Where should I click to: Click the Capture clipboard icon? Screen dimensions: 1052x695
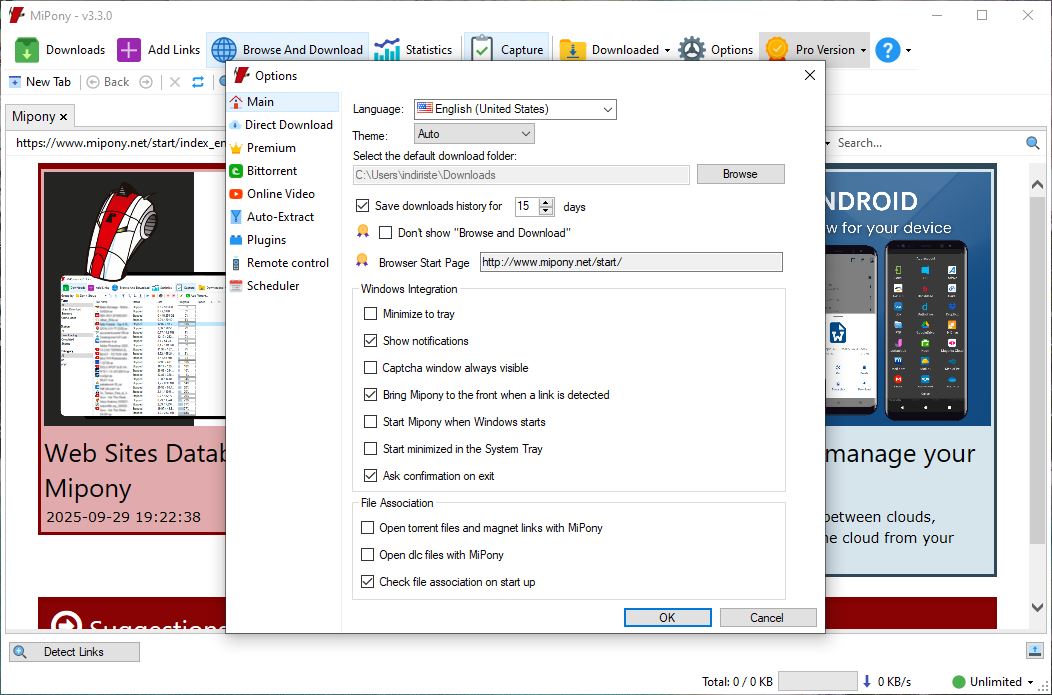pyautogui.click(x=482, y=50)
